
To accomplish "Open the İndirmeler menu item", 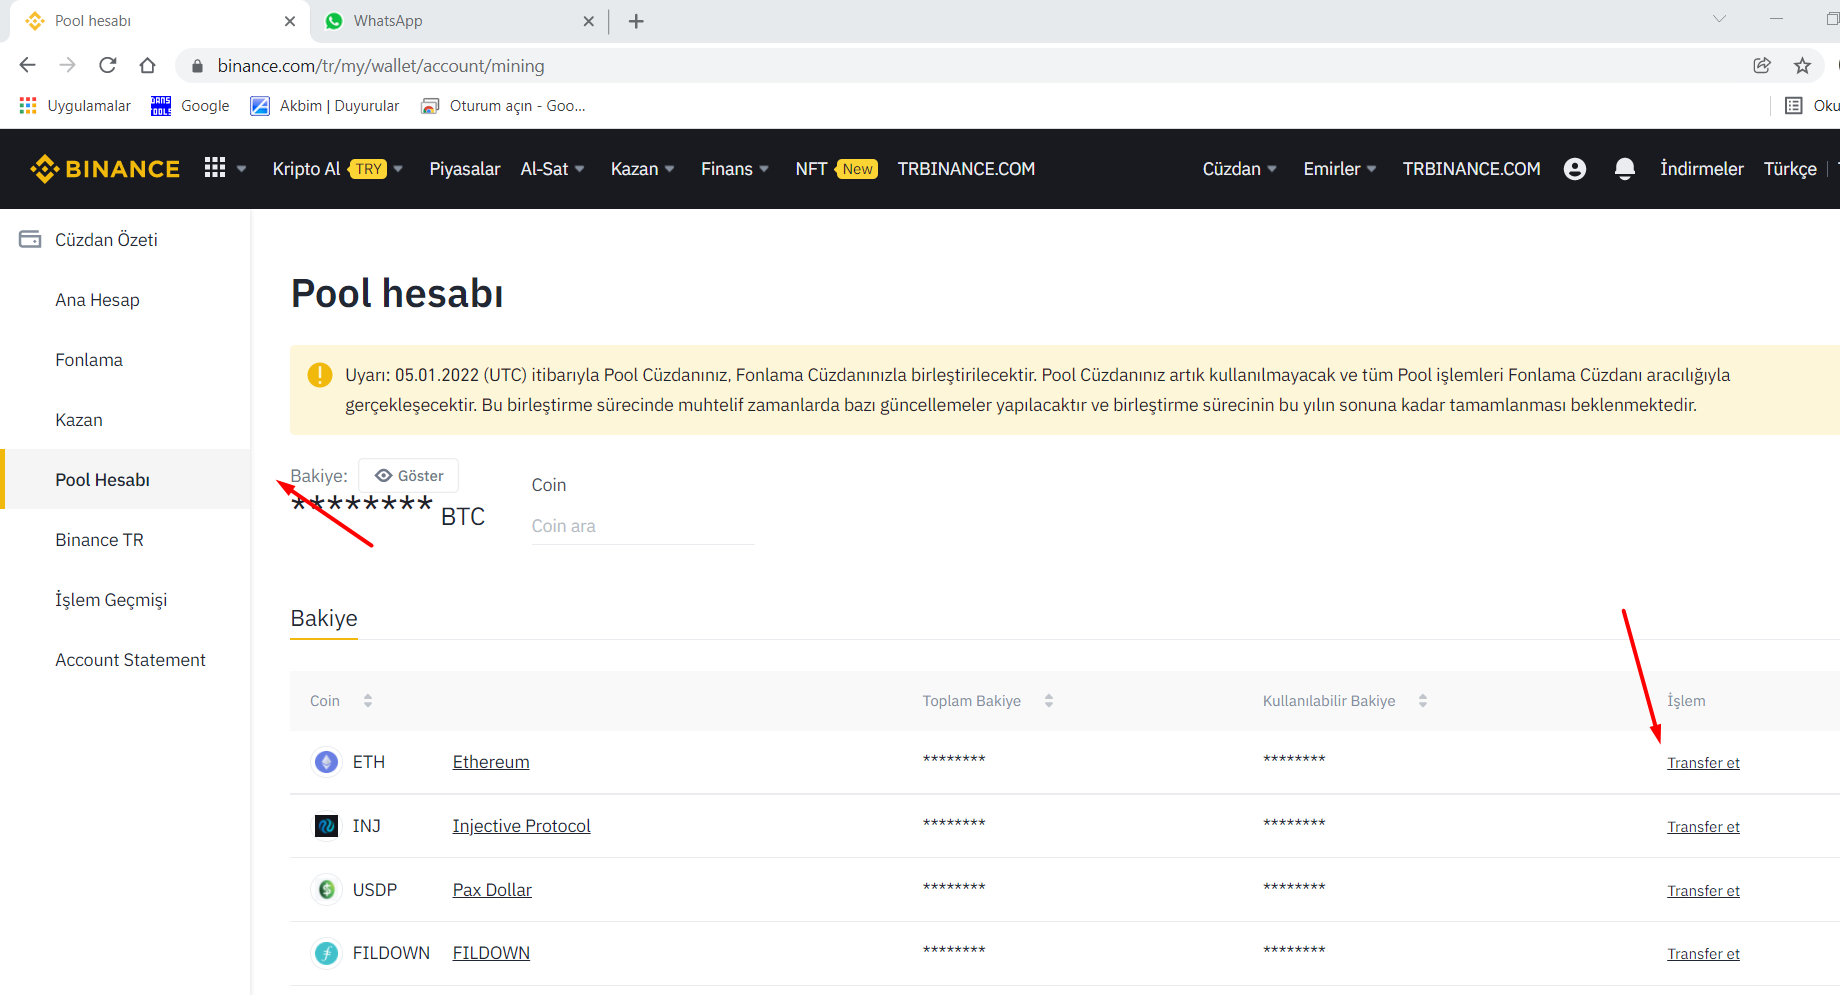I will 1702,169.
